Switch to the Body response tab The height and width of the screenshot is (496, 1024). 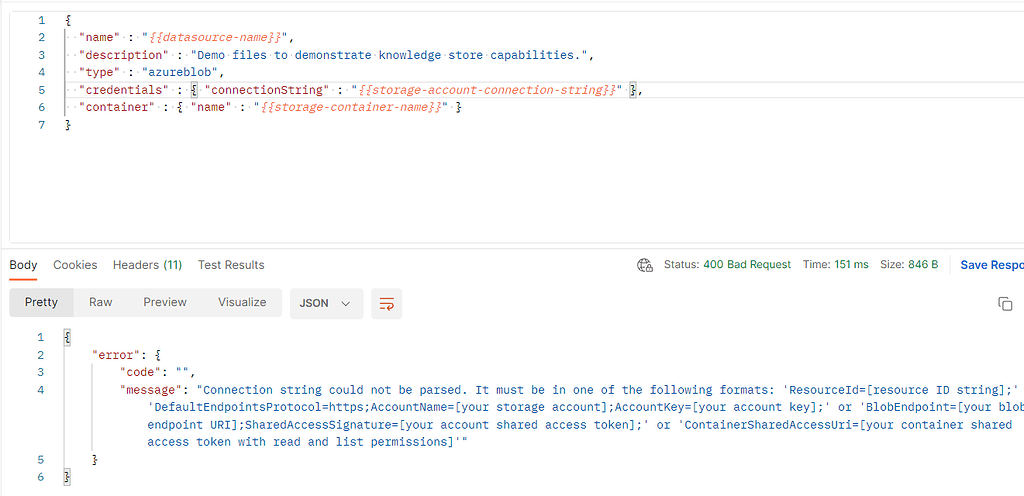pos(24,265)
